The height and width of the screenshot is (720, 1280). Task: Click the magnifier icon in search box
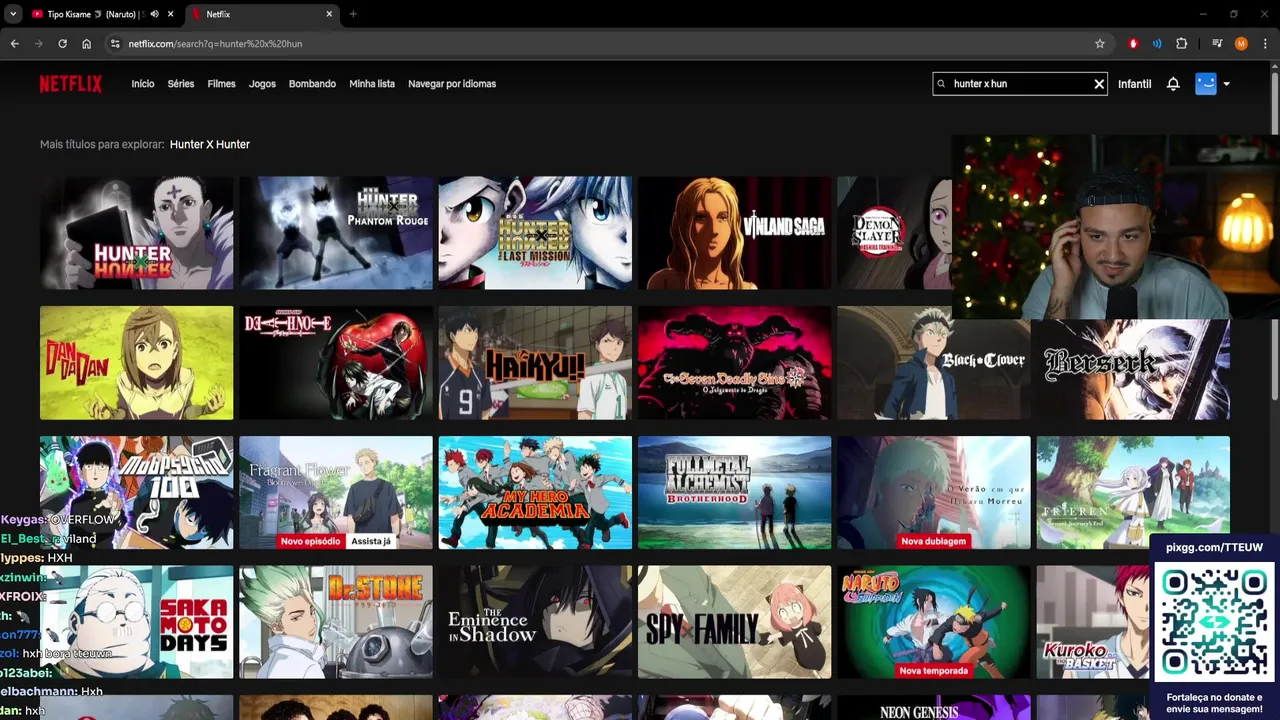tap(942, 84)
